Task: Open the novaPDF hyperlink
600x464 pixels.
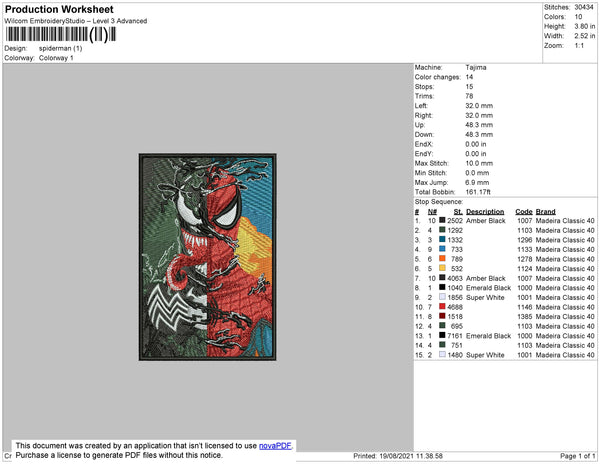Action: (275, 446)
